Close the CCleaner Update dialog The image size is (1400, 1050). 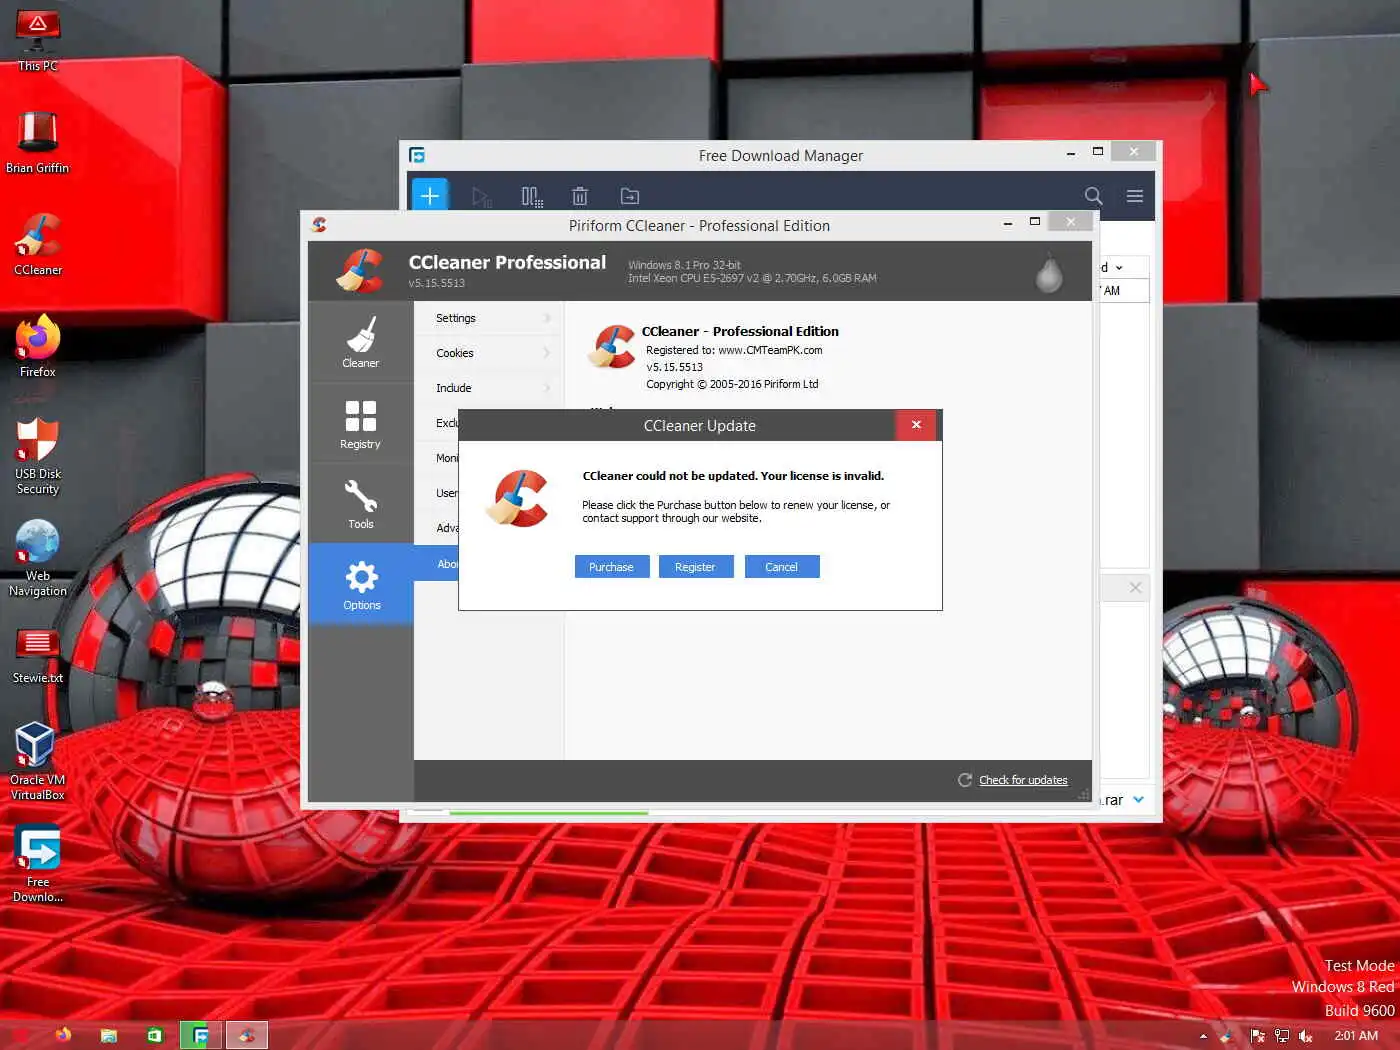point(916,425)
